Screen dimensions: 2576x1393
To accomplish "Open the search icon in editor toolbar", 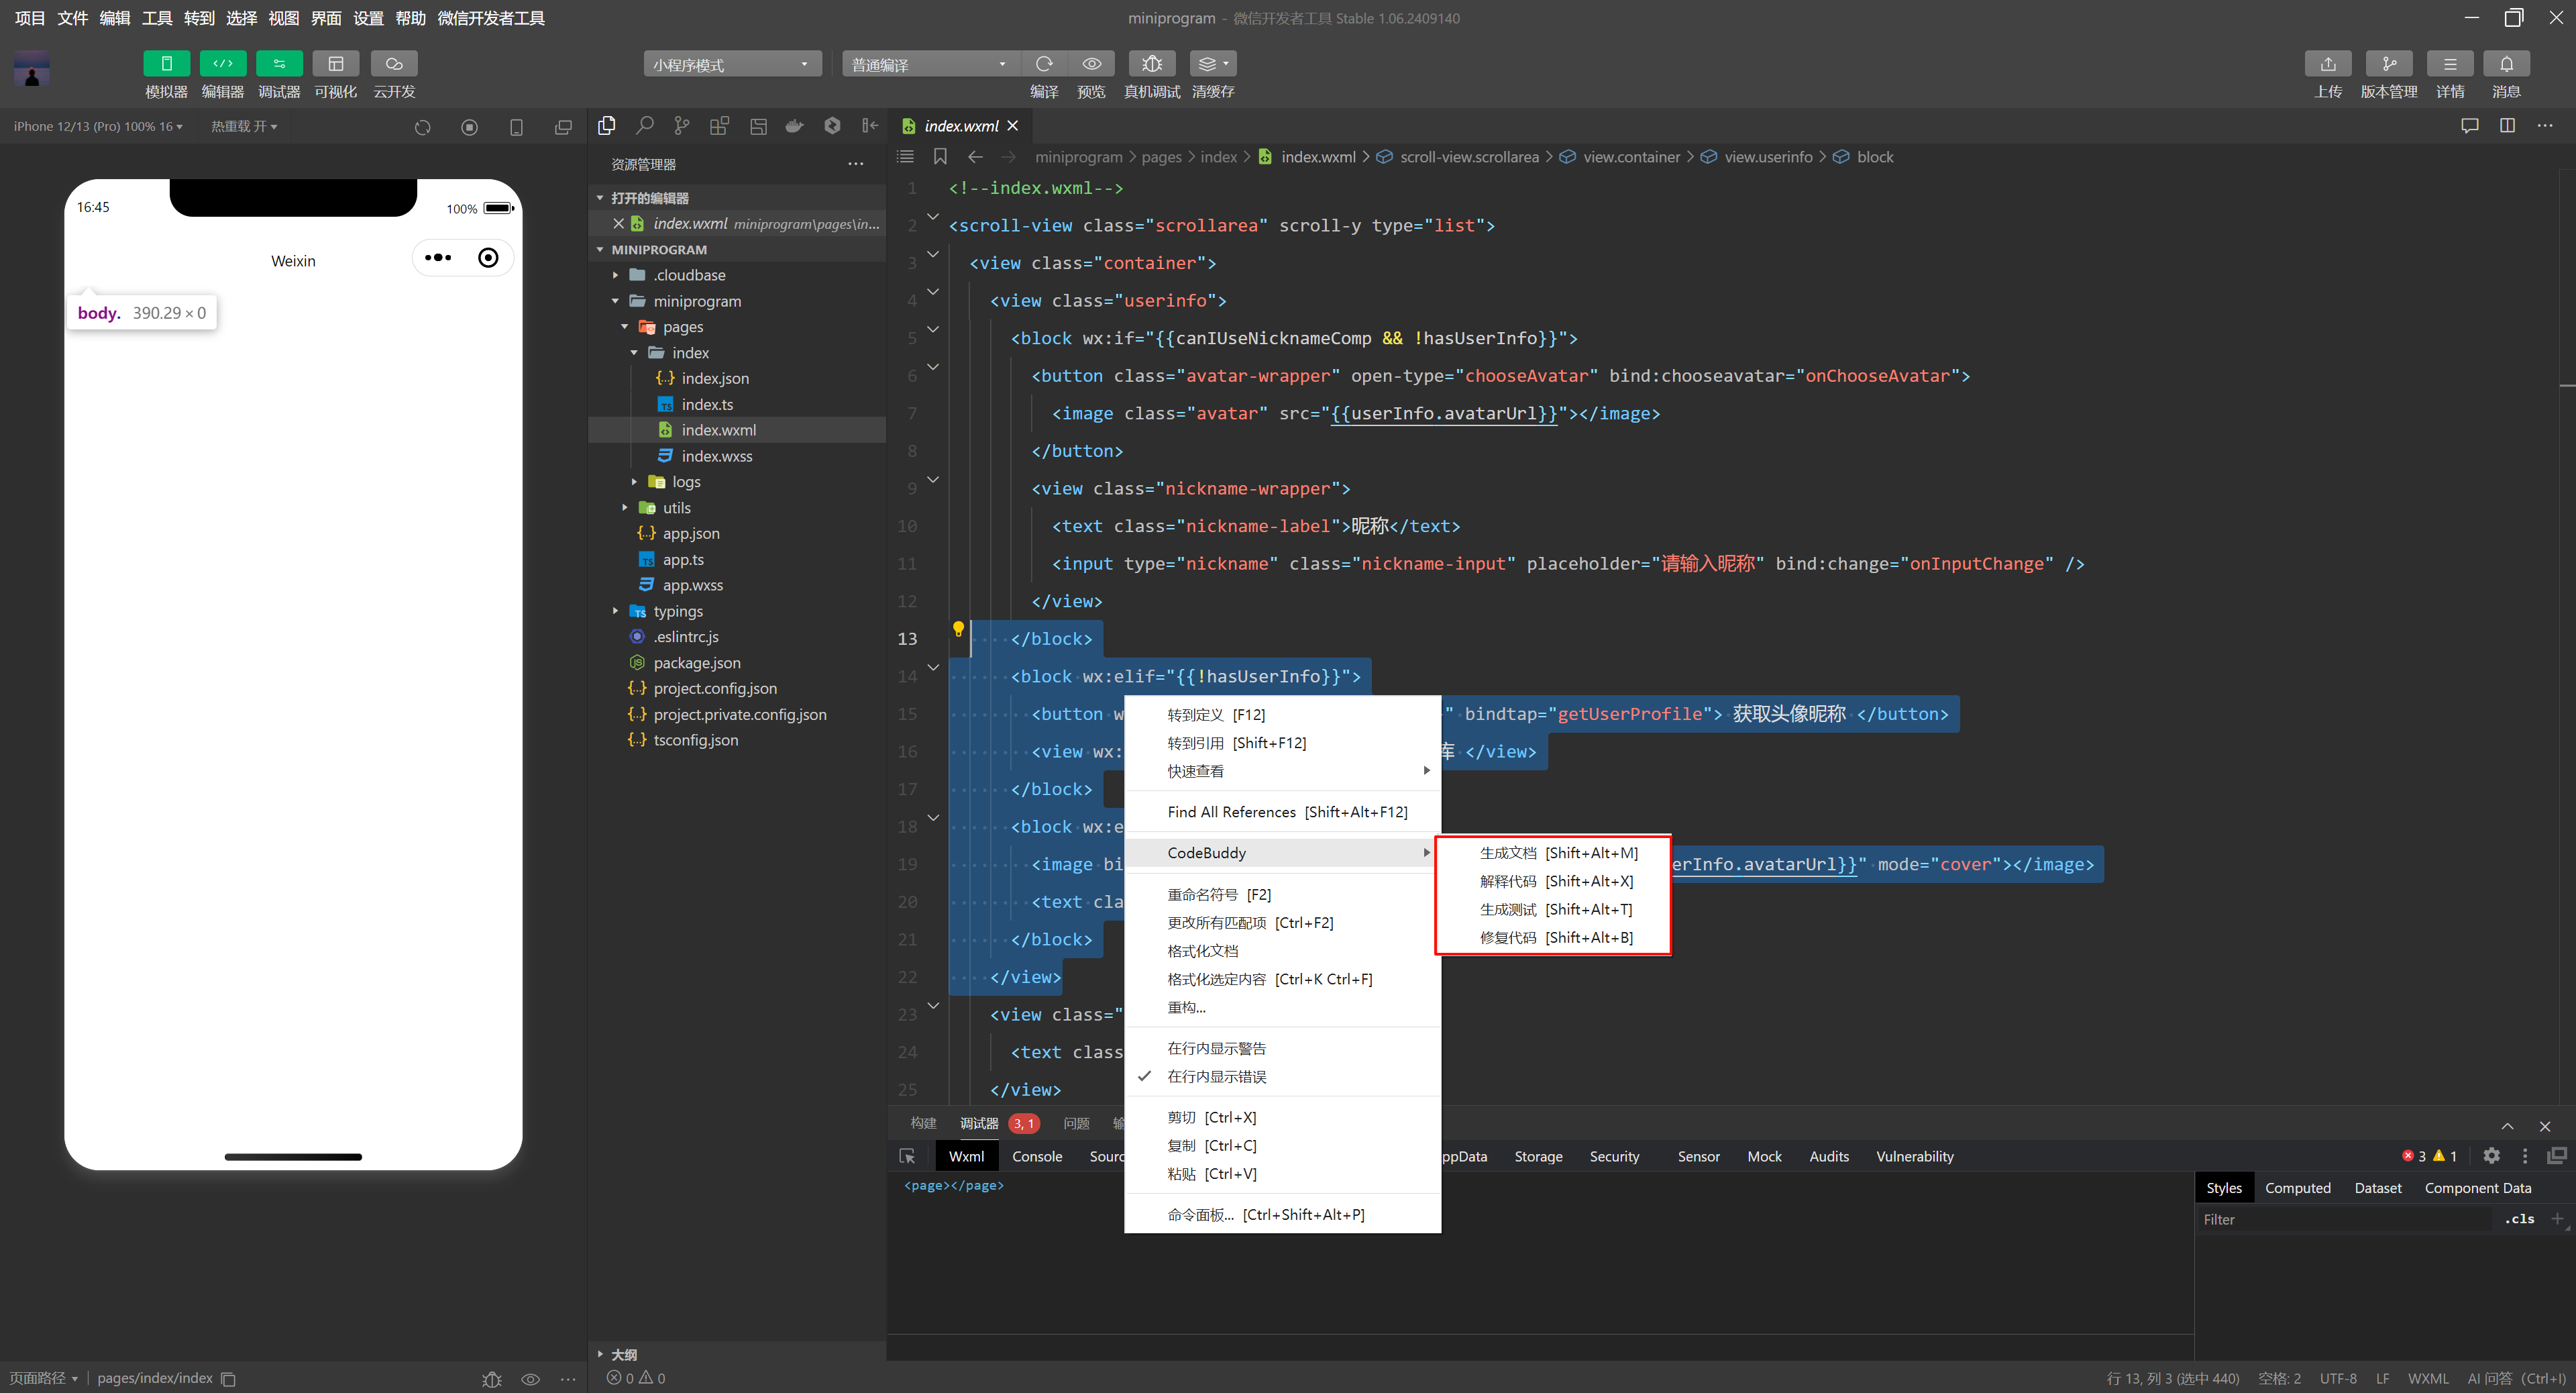I will tap(645, 126).
